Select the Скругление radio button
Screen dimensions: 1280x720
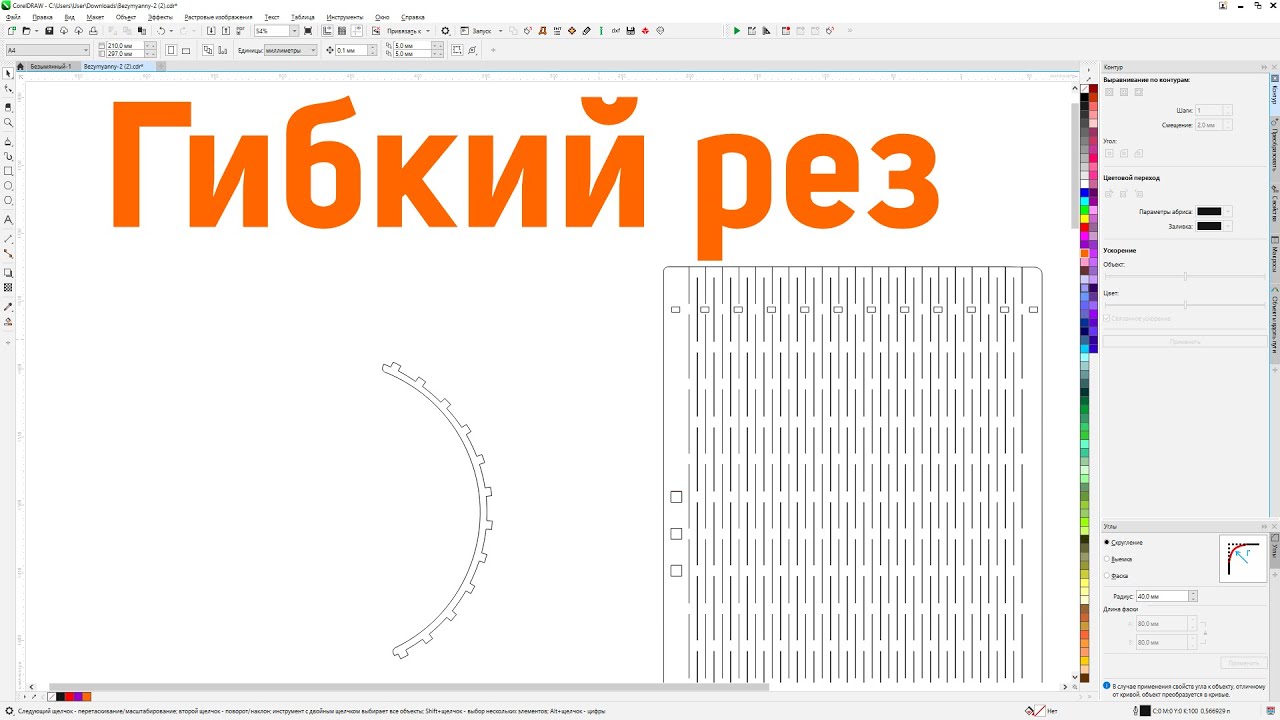(x=1107, y=542)
